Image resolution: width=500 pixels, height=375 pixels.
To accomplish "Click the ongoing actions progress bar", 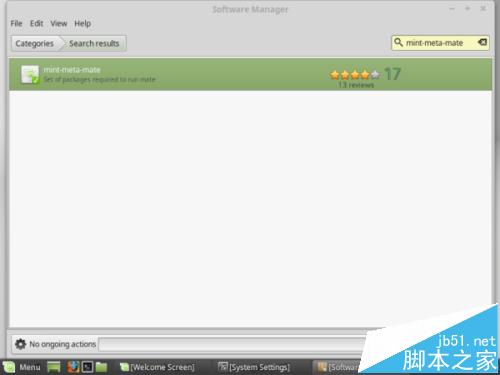I will (233, 344).
